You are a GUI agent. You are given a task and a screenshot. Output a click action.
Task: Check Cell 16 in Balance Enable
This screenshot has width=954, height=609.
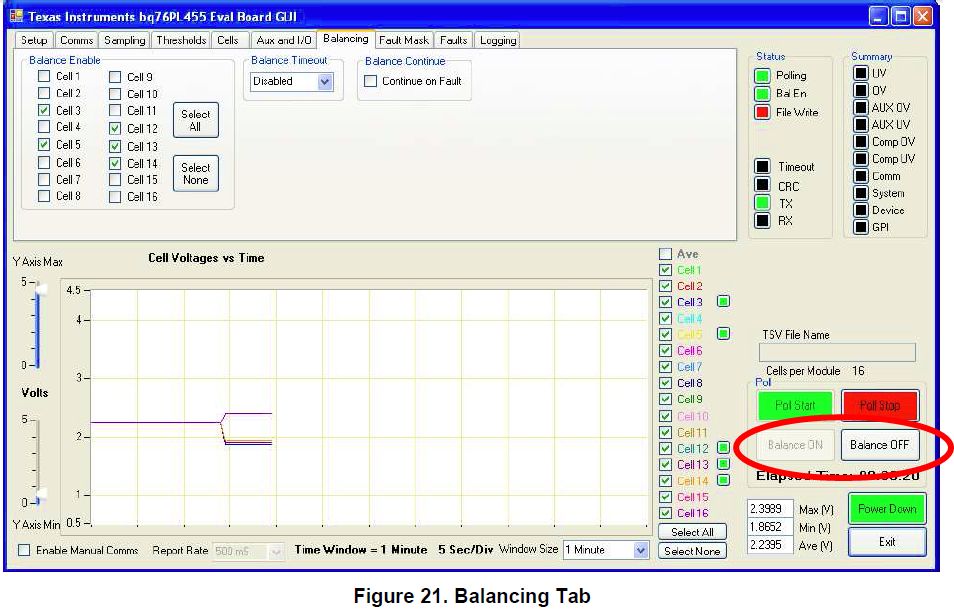click(x=115, y=197)
